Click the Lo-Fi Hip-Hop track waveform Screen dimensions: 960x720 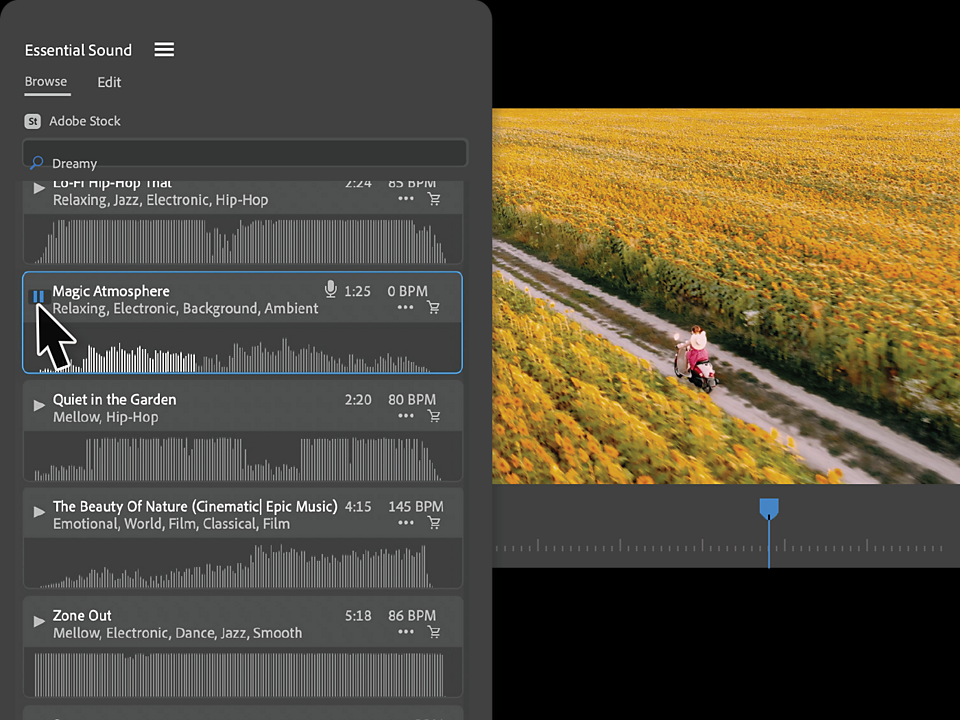tap(242, 241)
